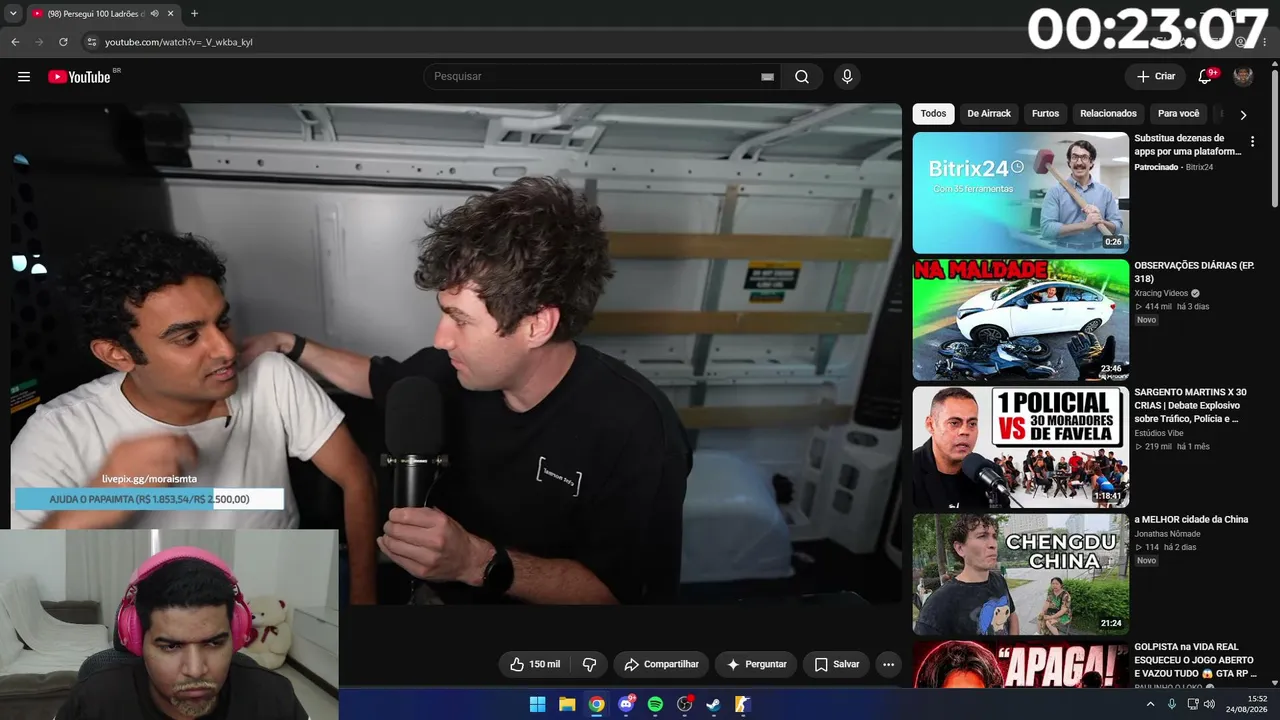Click the search magnifier button

pos(802,77)
